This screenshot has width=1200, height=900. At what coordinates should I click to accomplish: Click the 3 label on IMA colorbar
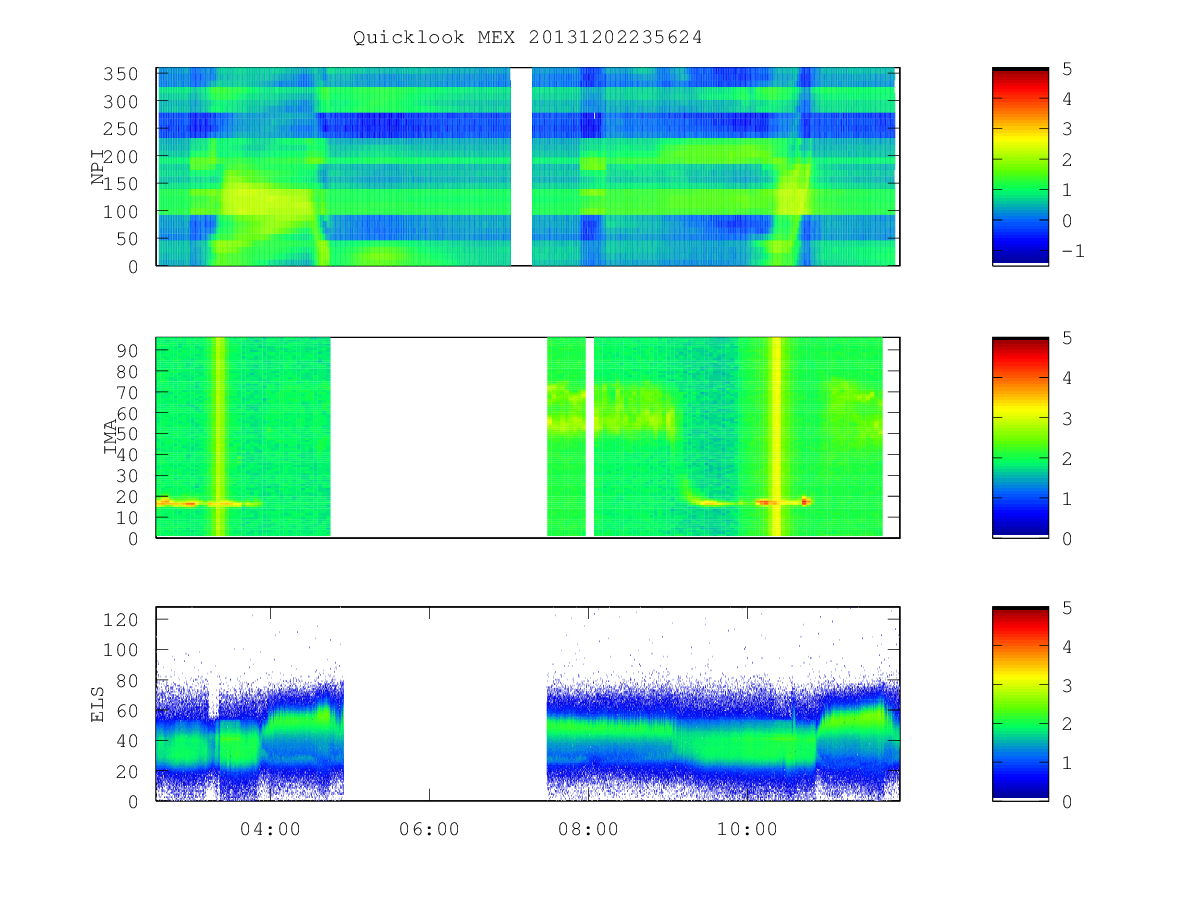[x=1066, y=418]
